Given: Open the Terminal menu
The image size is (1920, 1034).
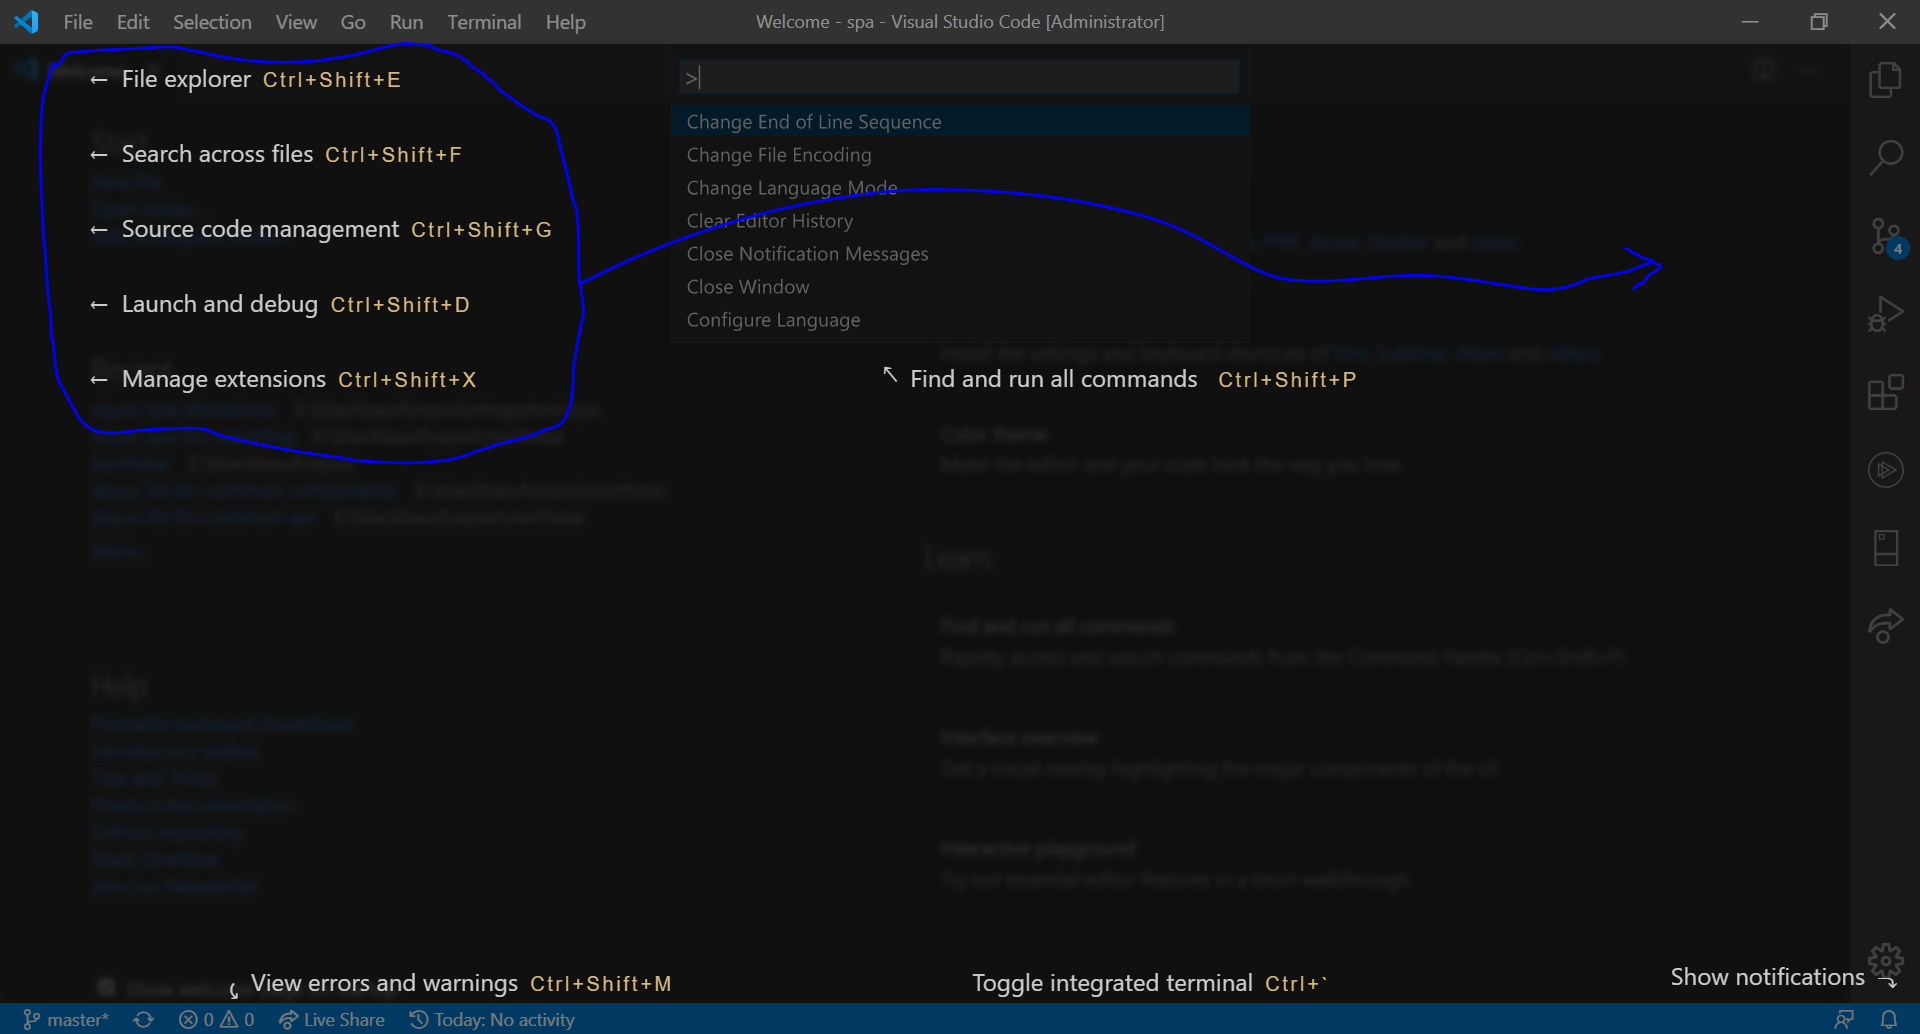Looking at the screenshot, I should point(484,21).
